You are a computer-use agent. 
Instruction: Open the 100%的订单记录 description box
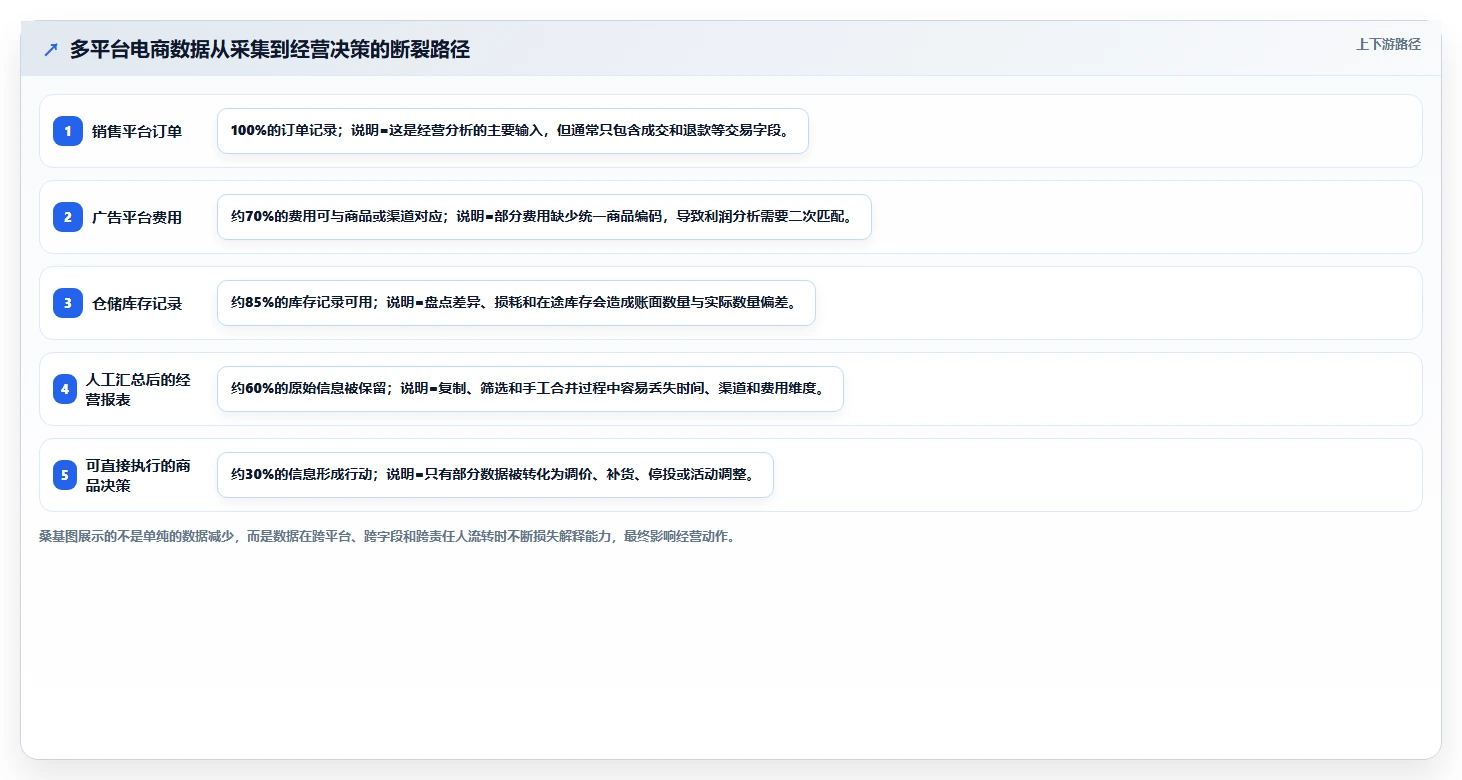click(x=512, y=131)
